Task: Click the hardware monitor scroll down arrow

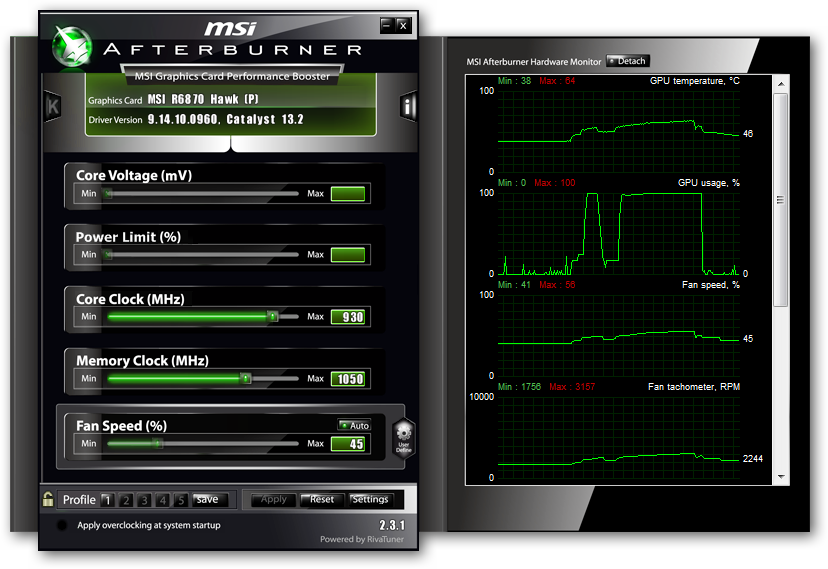Action: click(x=781, y=477)
